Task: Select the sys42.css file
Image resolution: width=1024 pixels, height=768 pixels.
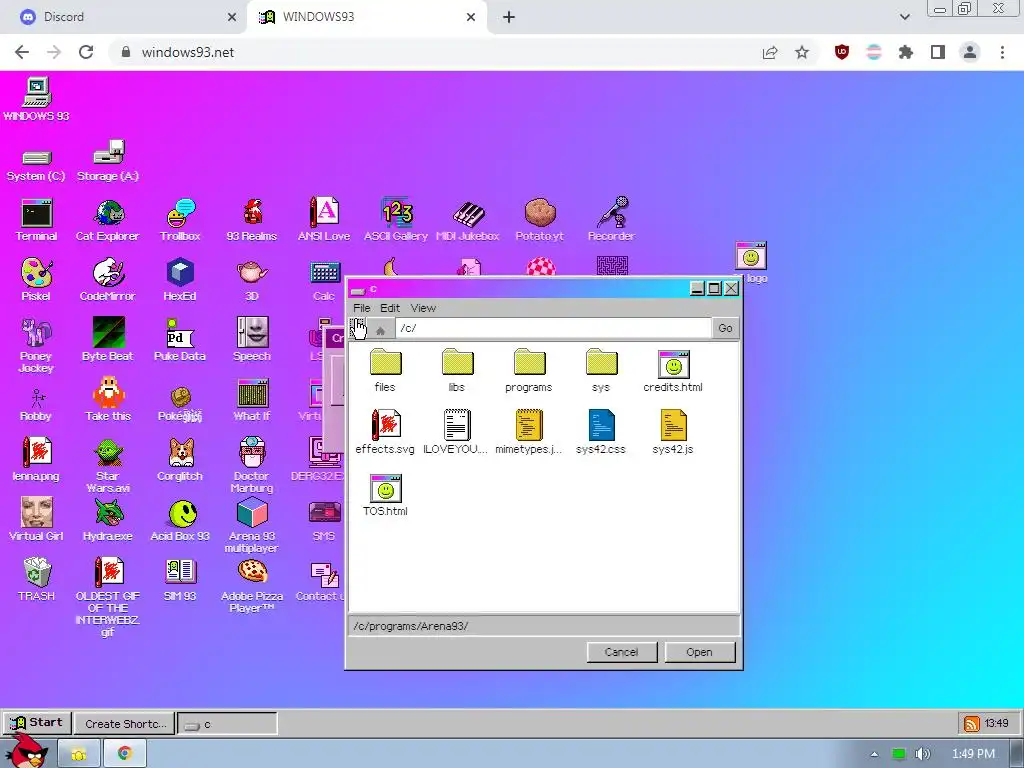Action: click(x=601, y=432)
